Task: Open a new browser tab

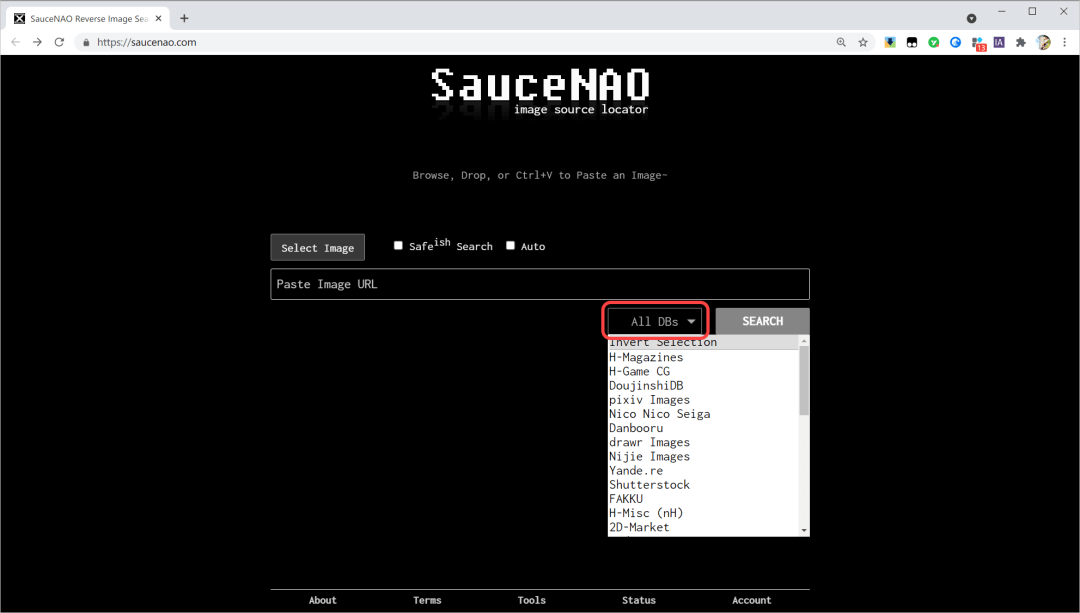Action: click(x=184, y=19)
